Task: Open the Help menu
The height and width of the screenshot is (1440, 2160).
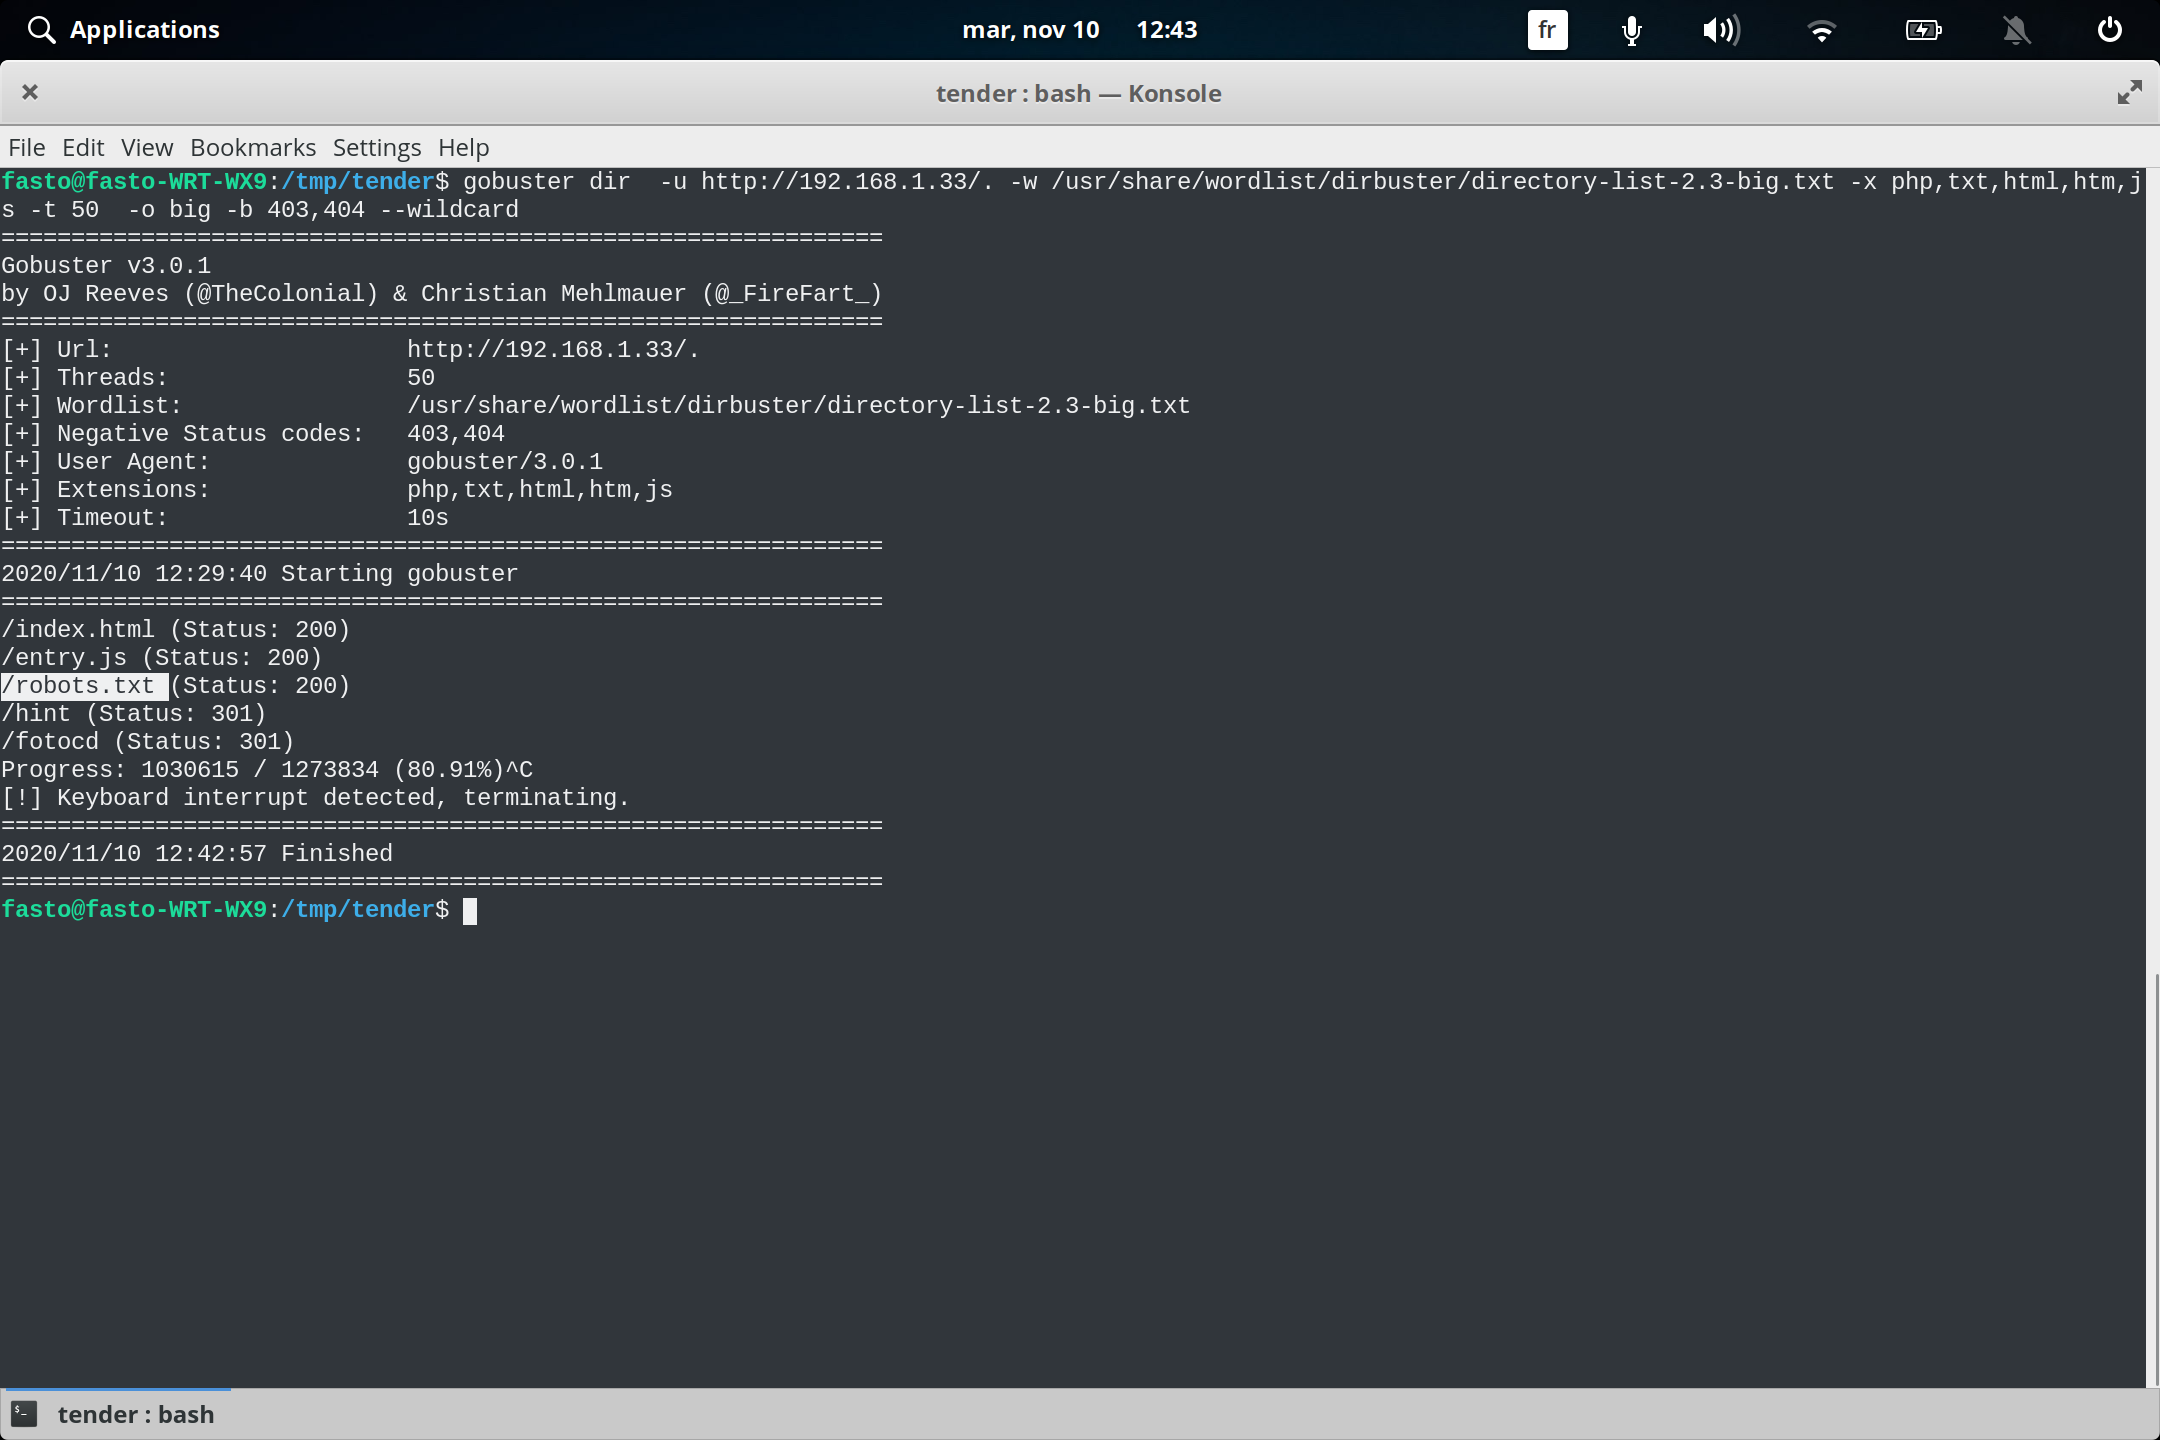Action: click(462, 147)
